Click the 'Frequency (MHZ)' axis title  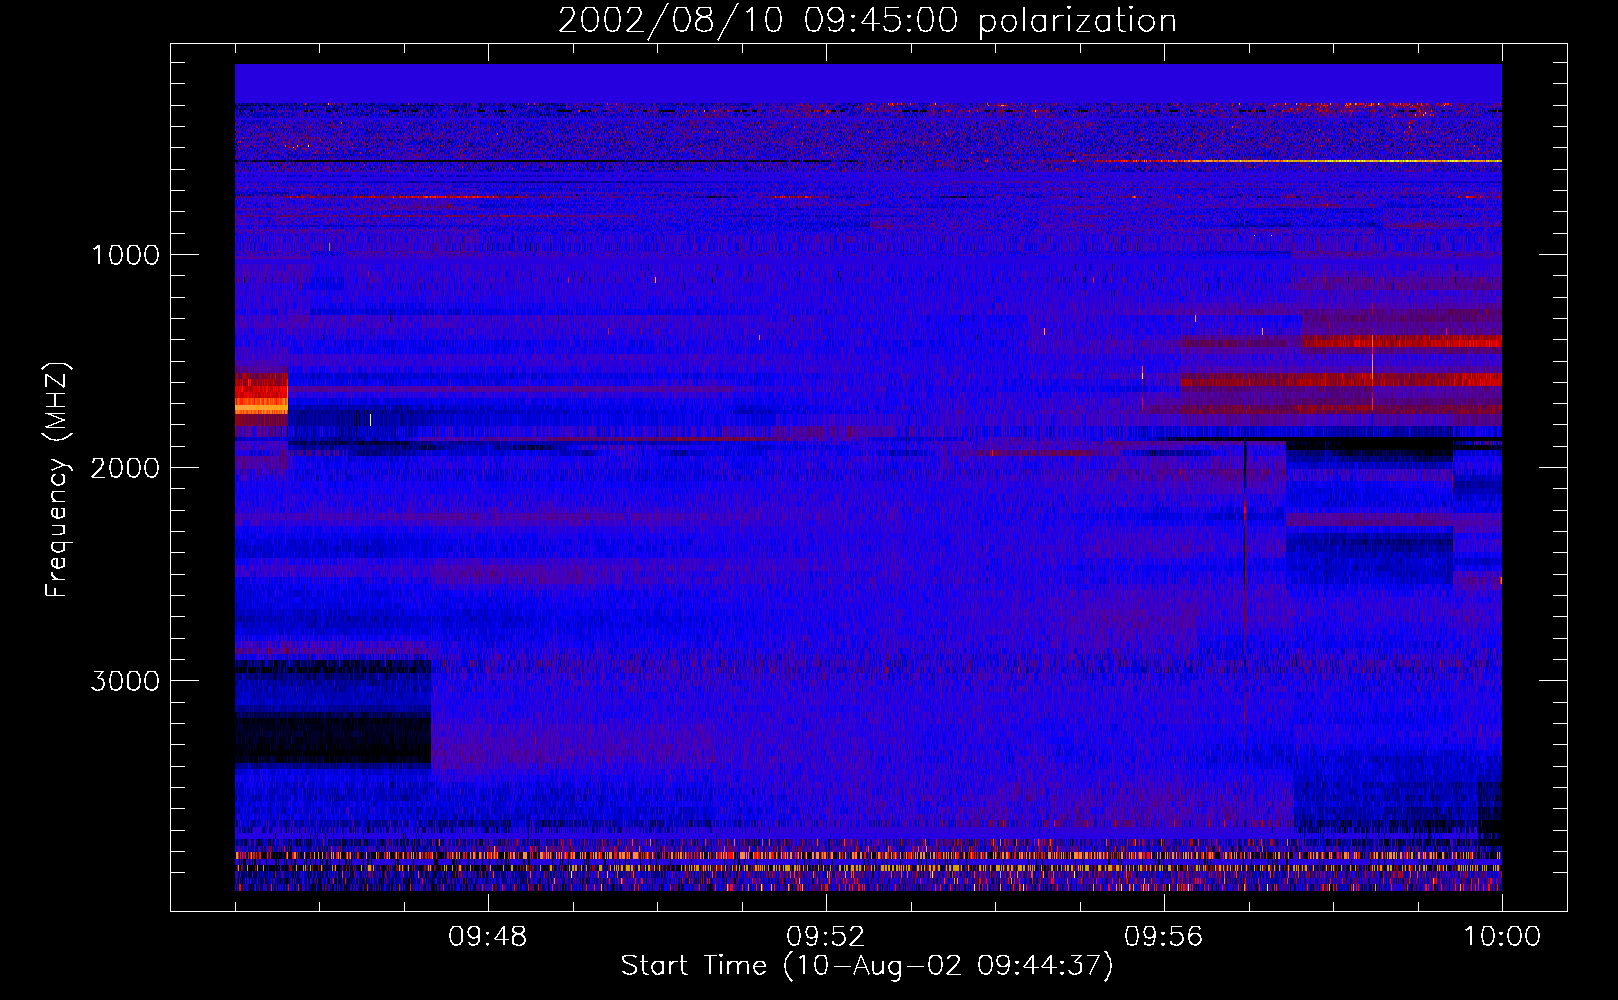pyautogui.click(x=57, y=479)
